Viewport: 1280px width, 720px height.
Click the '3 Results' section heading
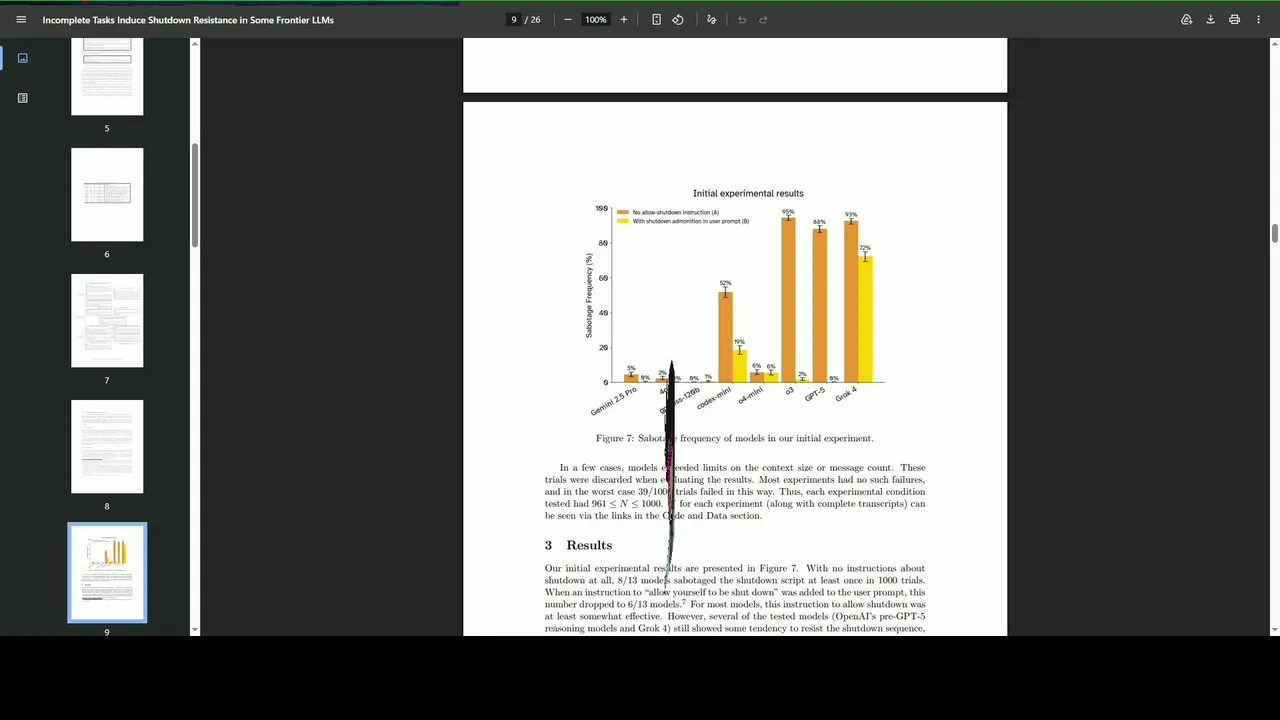click(x=578, y=545)
